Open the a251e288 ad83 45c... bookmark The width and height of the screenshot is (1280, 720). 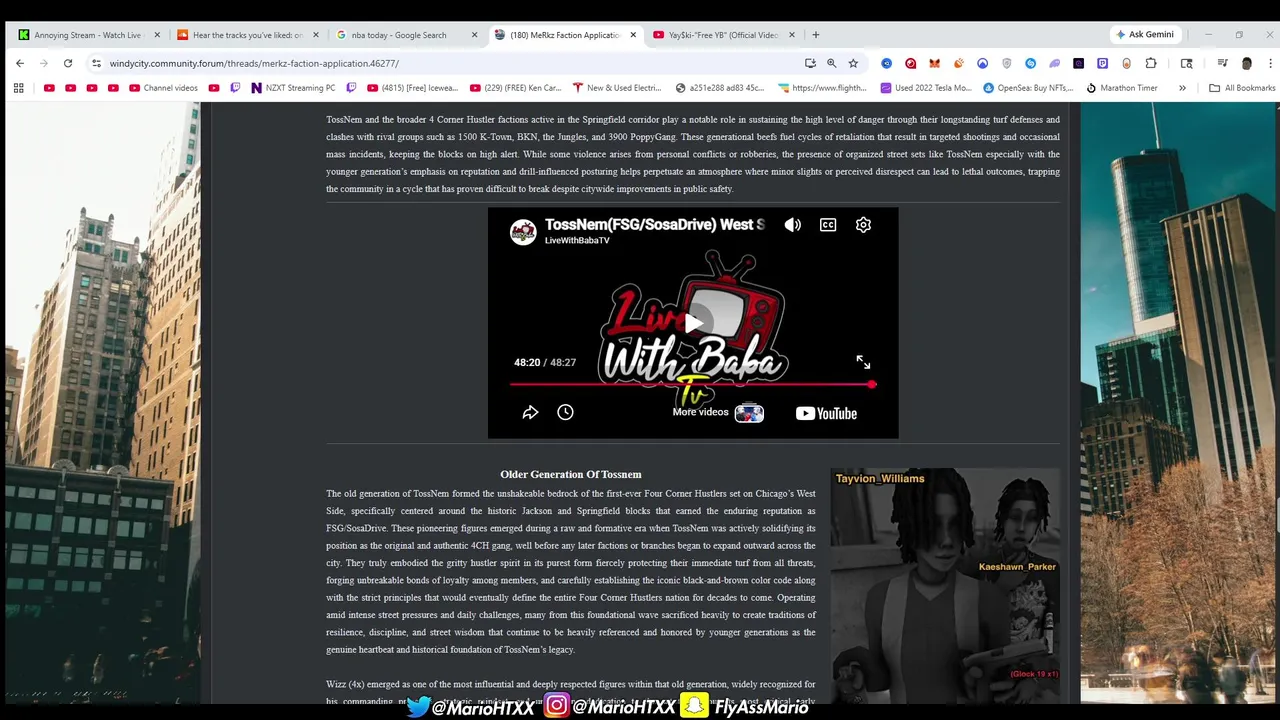720,88
